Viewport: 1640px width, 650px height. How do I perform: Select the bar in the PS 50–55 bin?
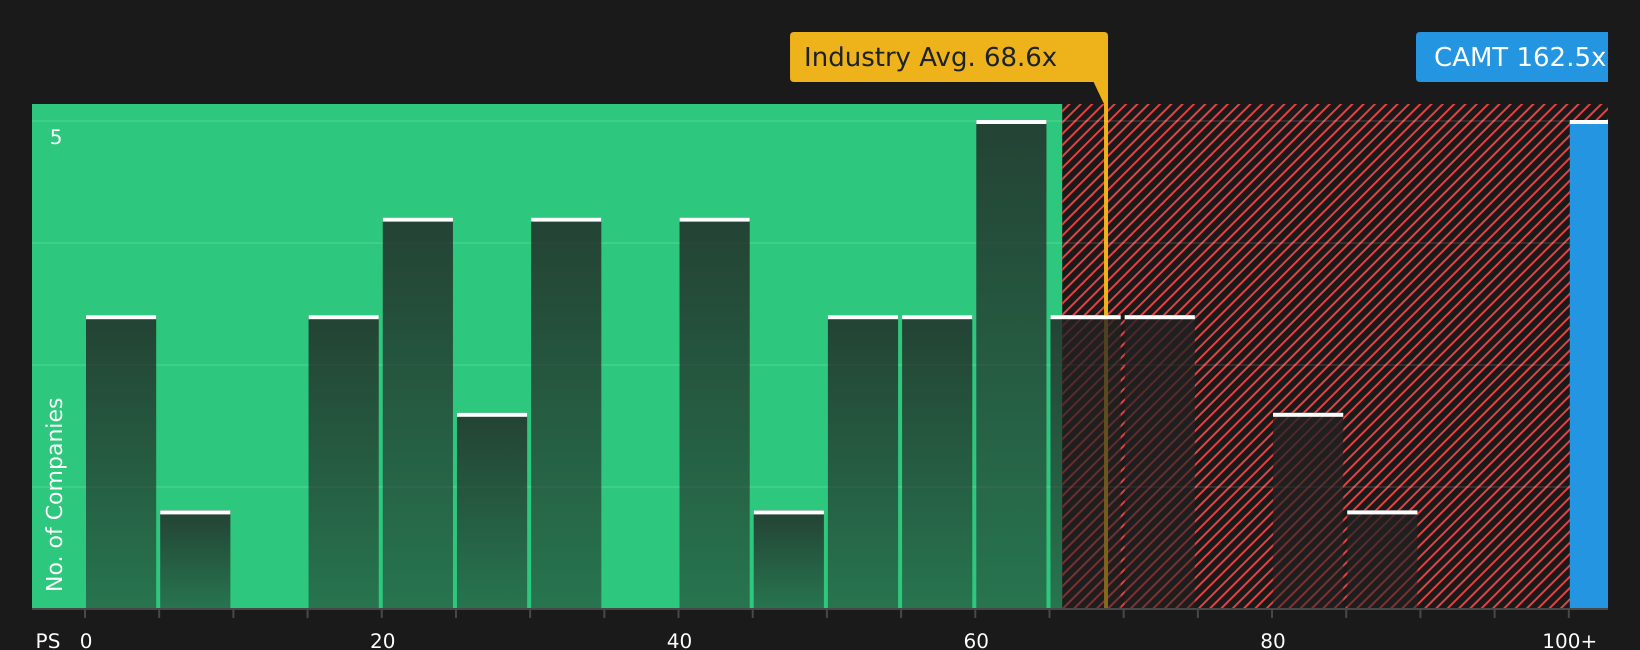tap(863, 462)
